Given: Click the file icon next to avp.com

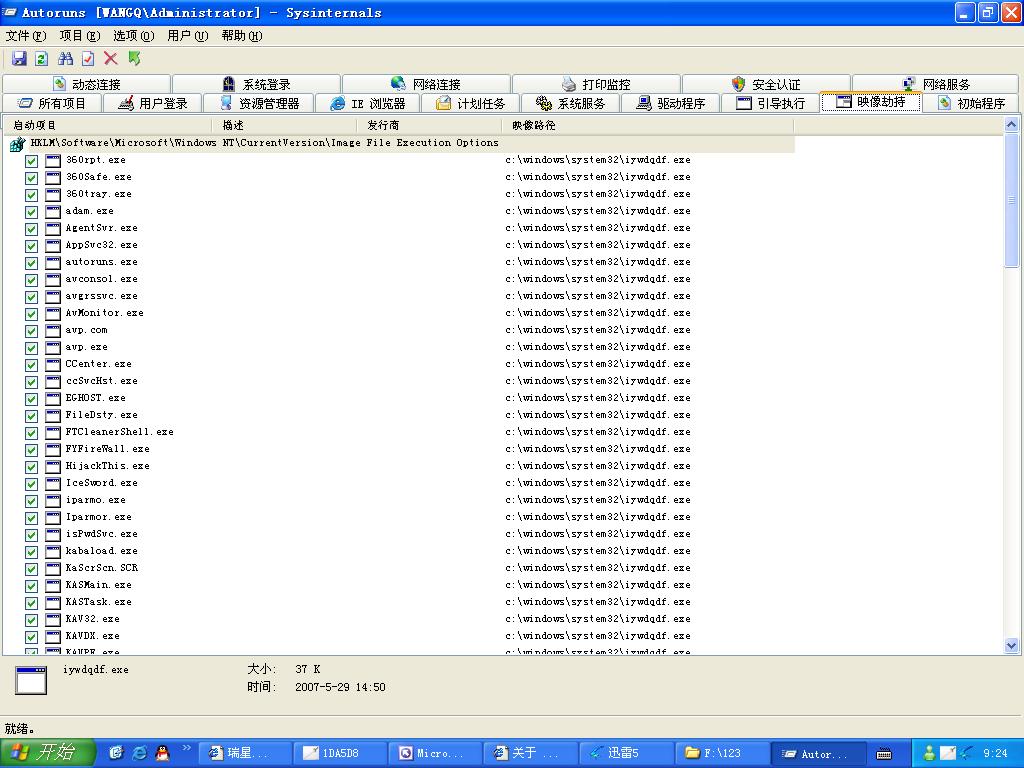Looking at the screenshot, I should [x=53, y=330].
